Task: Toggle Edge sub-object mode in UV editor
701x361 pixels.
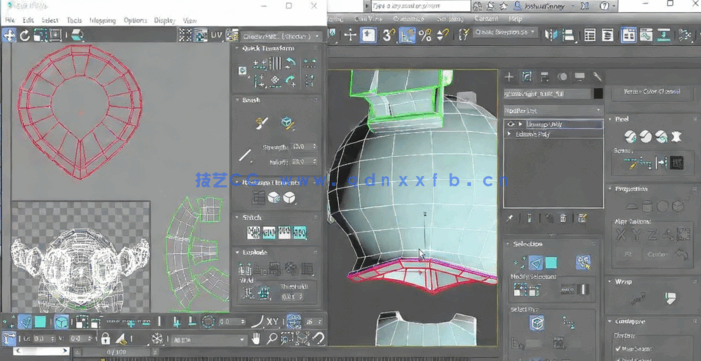Action: (25, 322)
